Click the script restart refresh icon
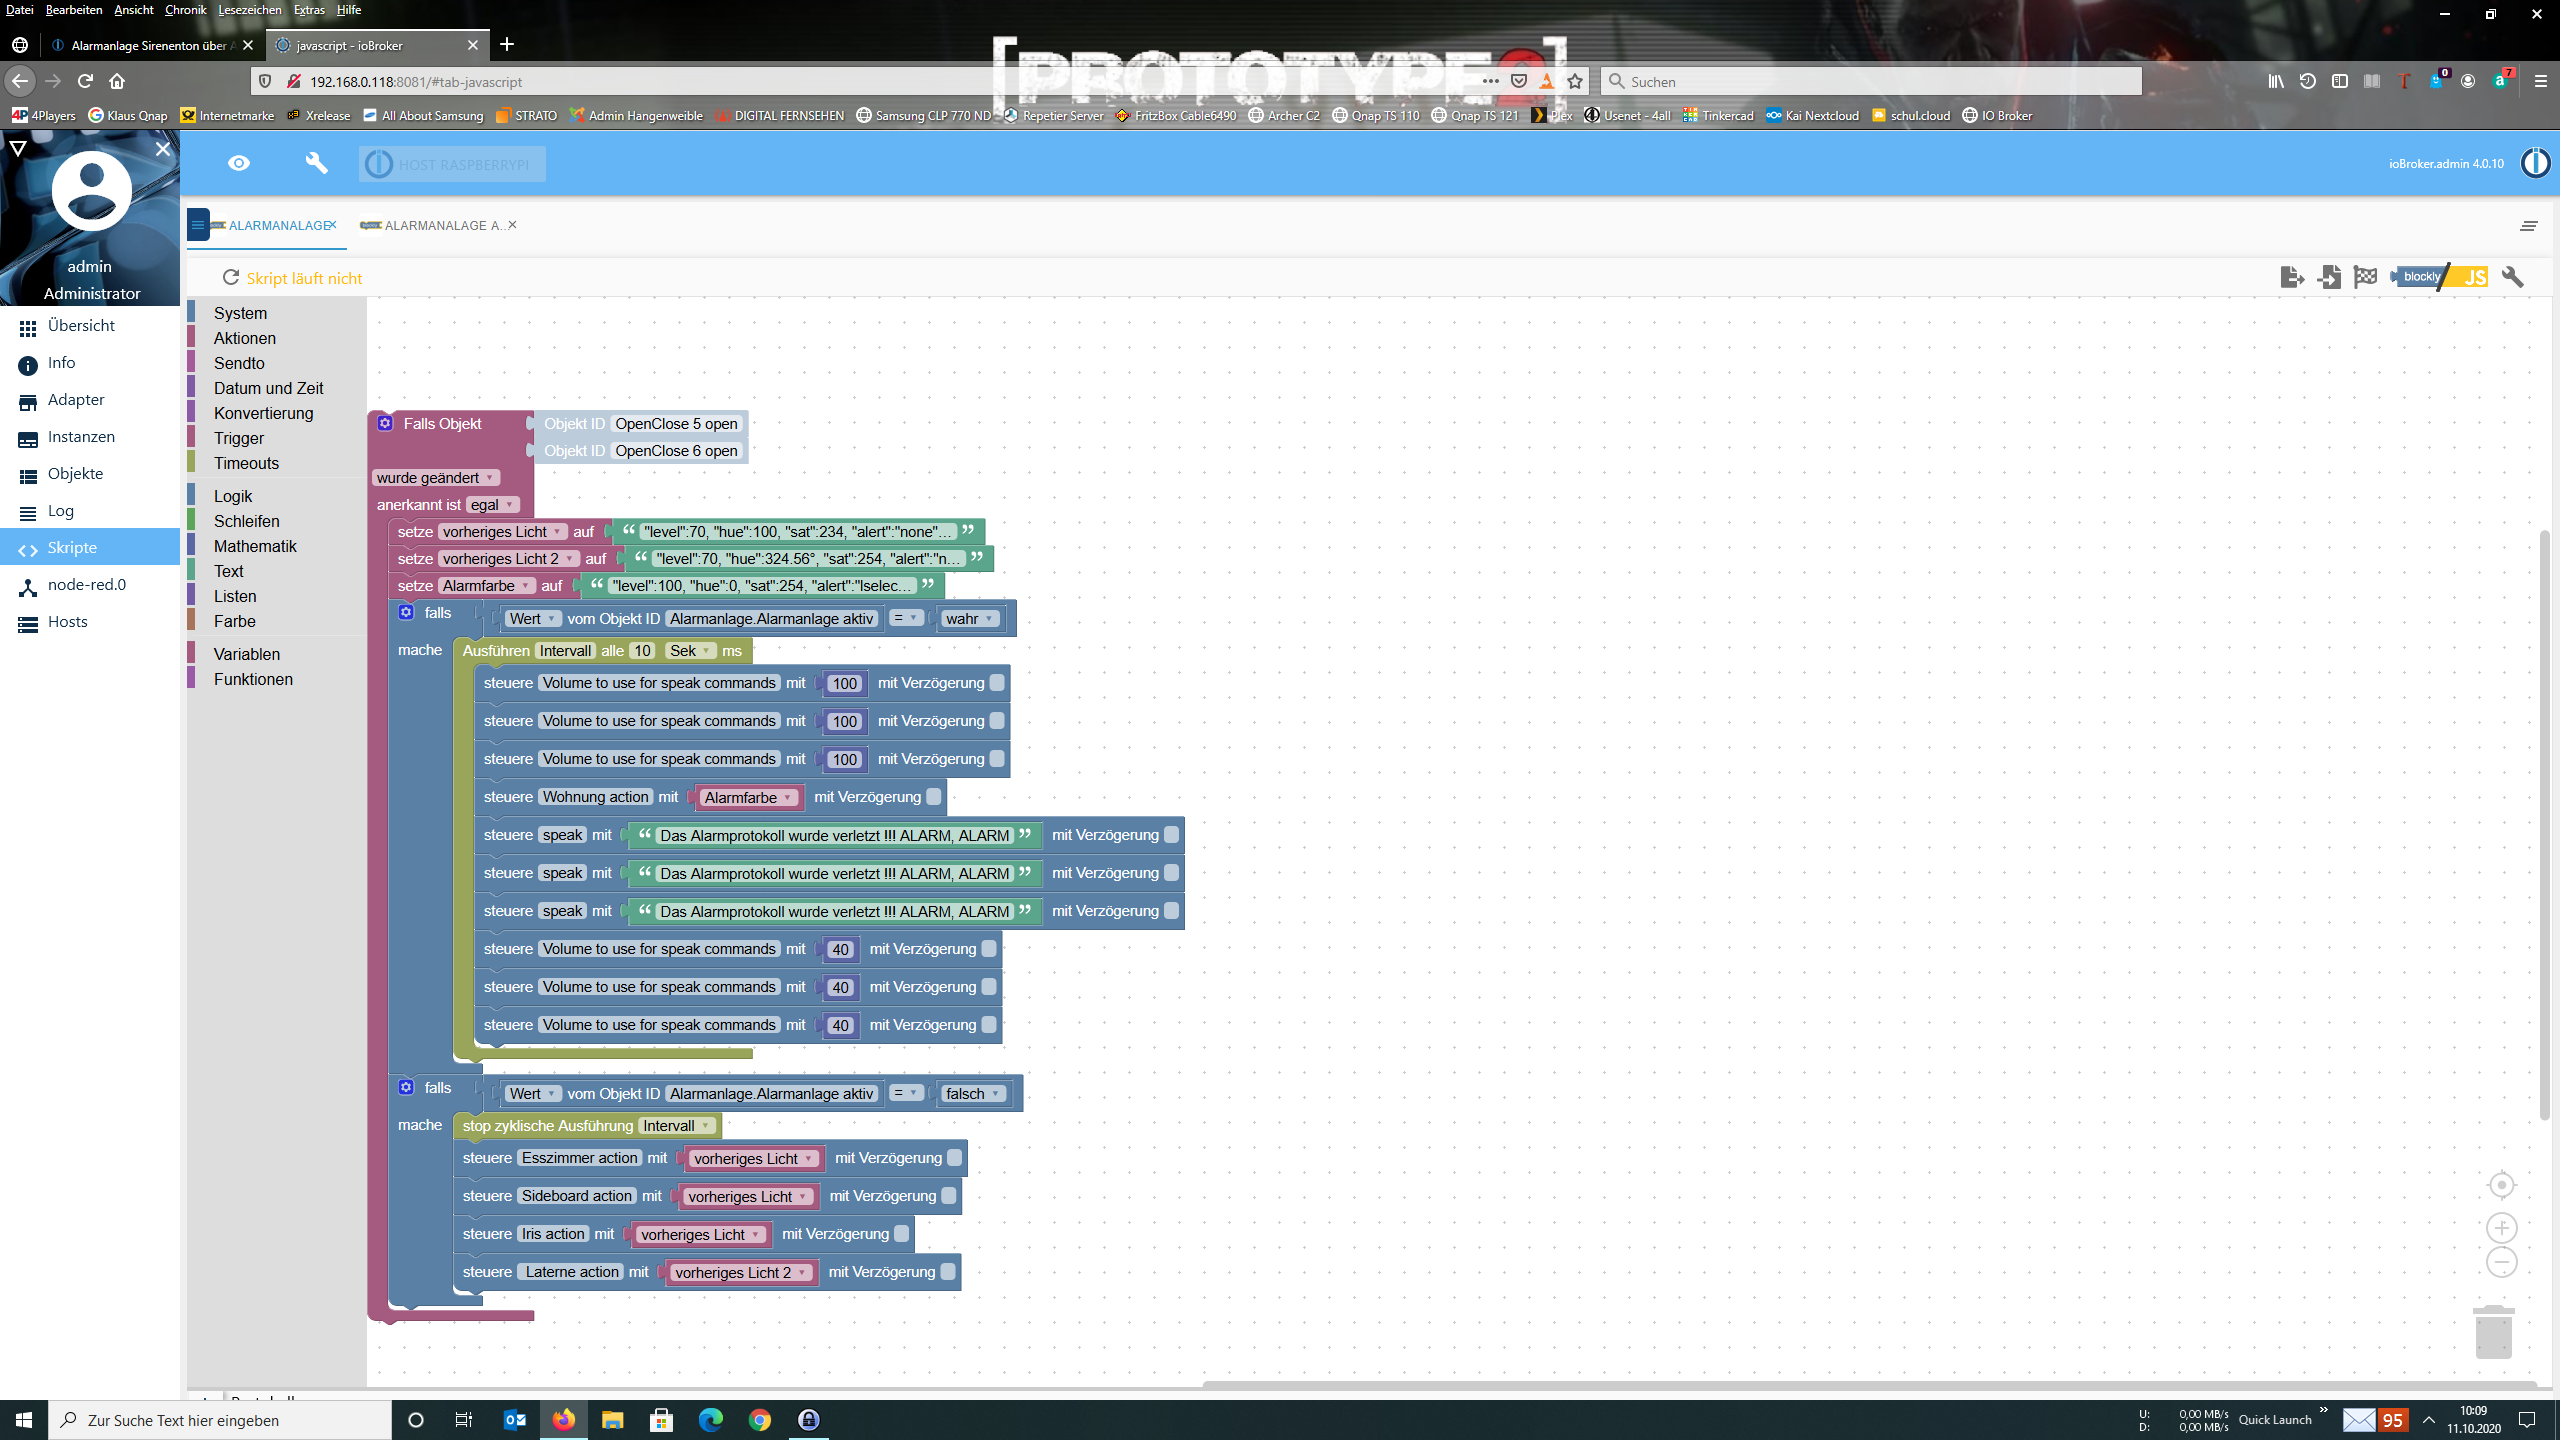 click(231, 277)
